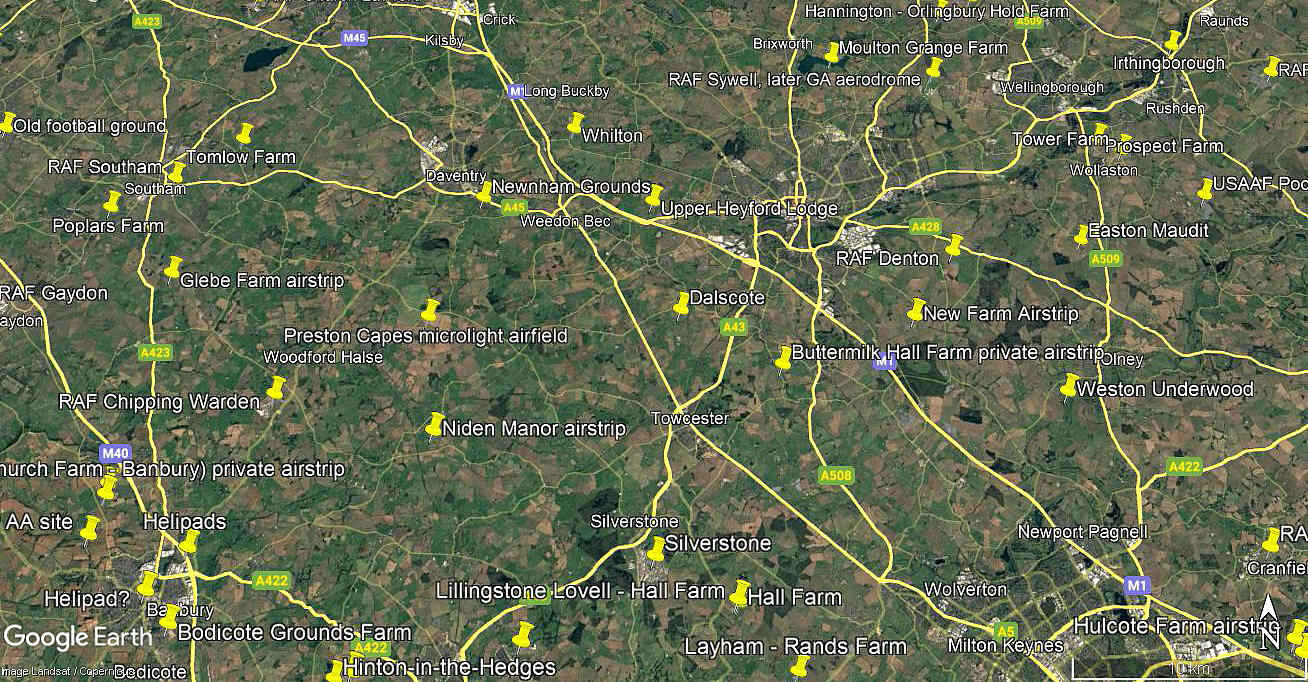Select the Niden Manor airstrip pin
Image resolution: width=1308 pixels, height=682 pixels.
coord(434,425)
